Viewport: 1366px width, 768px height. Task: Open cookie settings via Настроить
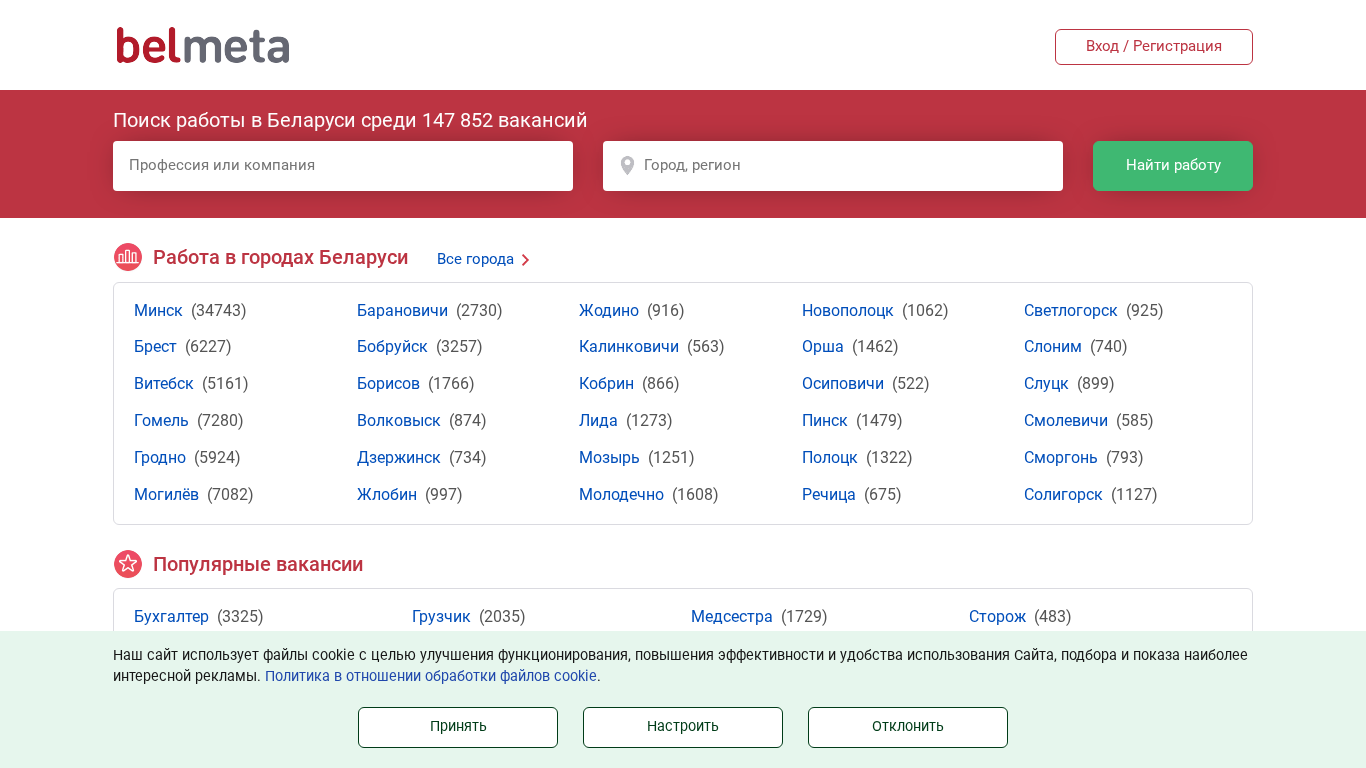683,727
